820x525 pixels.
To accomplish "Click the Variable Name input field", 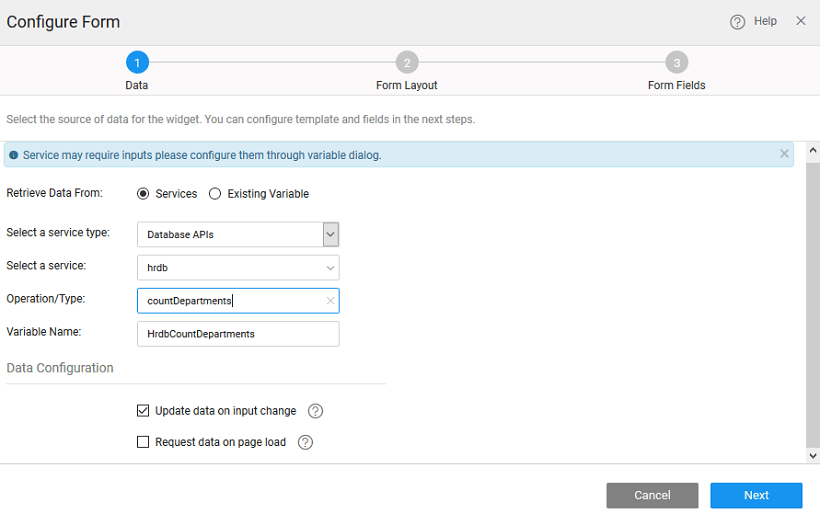I will click(238, 334).
